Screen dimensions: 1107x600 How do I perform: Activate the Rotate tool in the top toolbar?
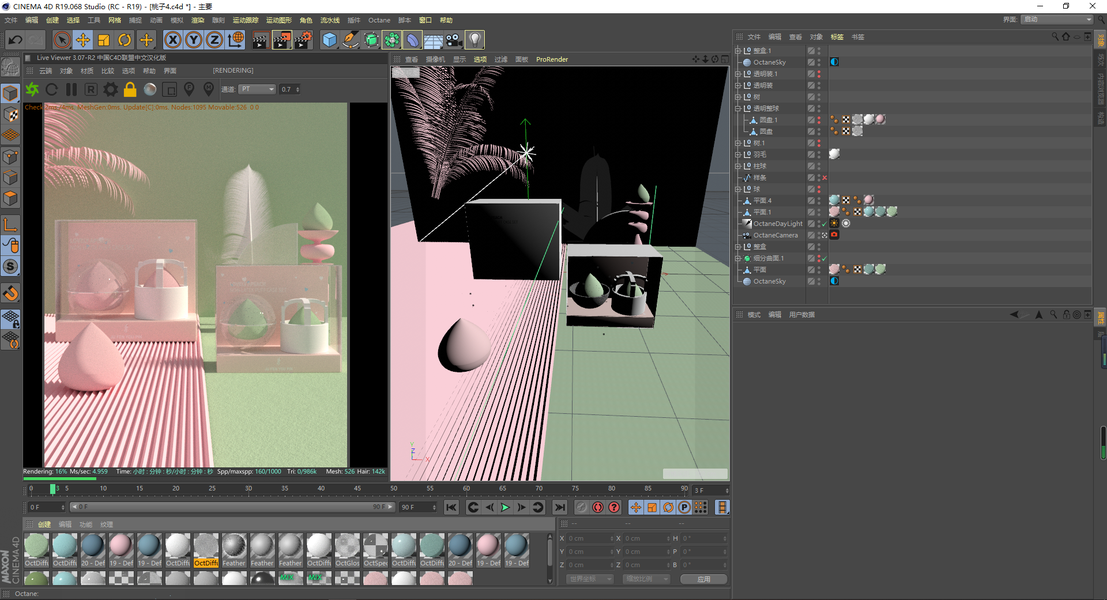(125, 40)
